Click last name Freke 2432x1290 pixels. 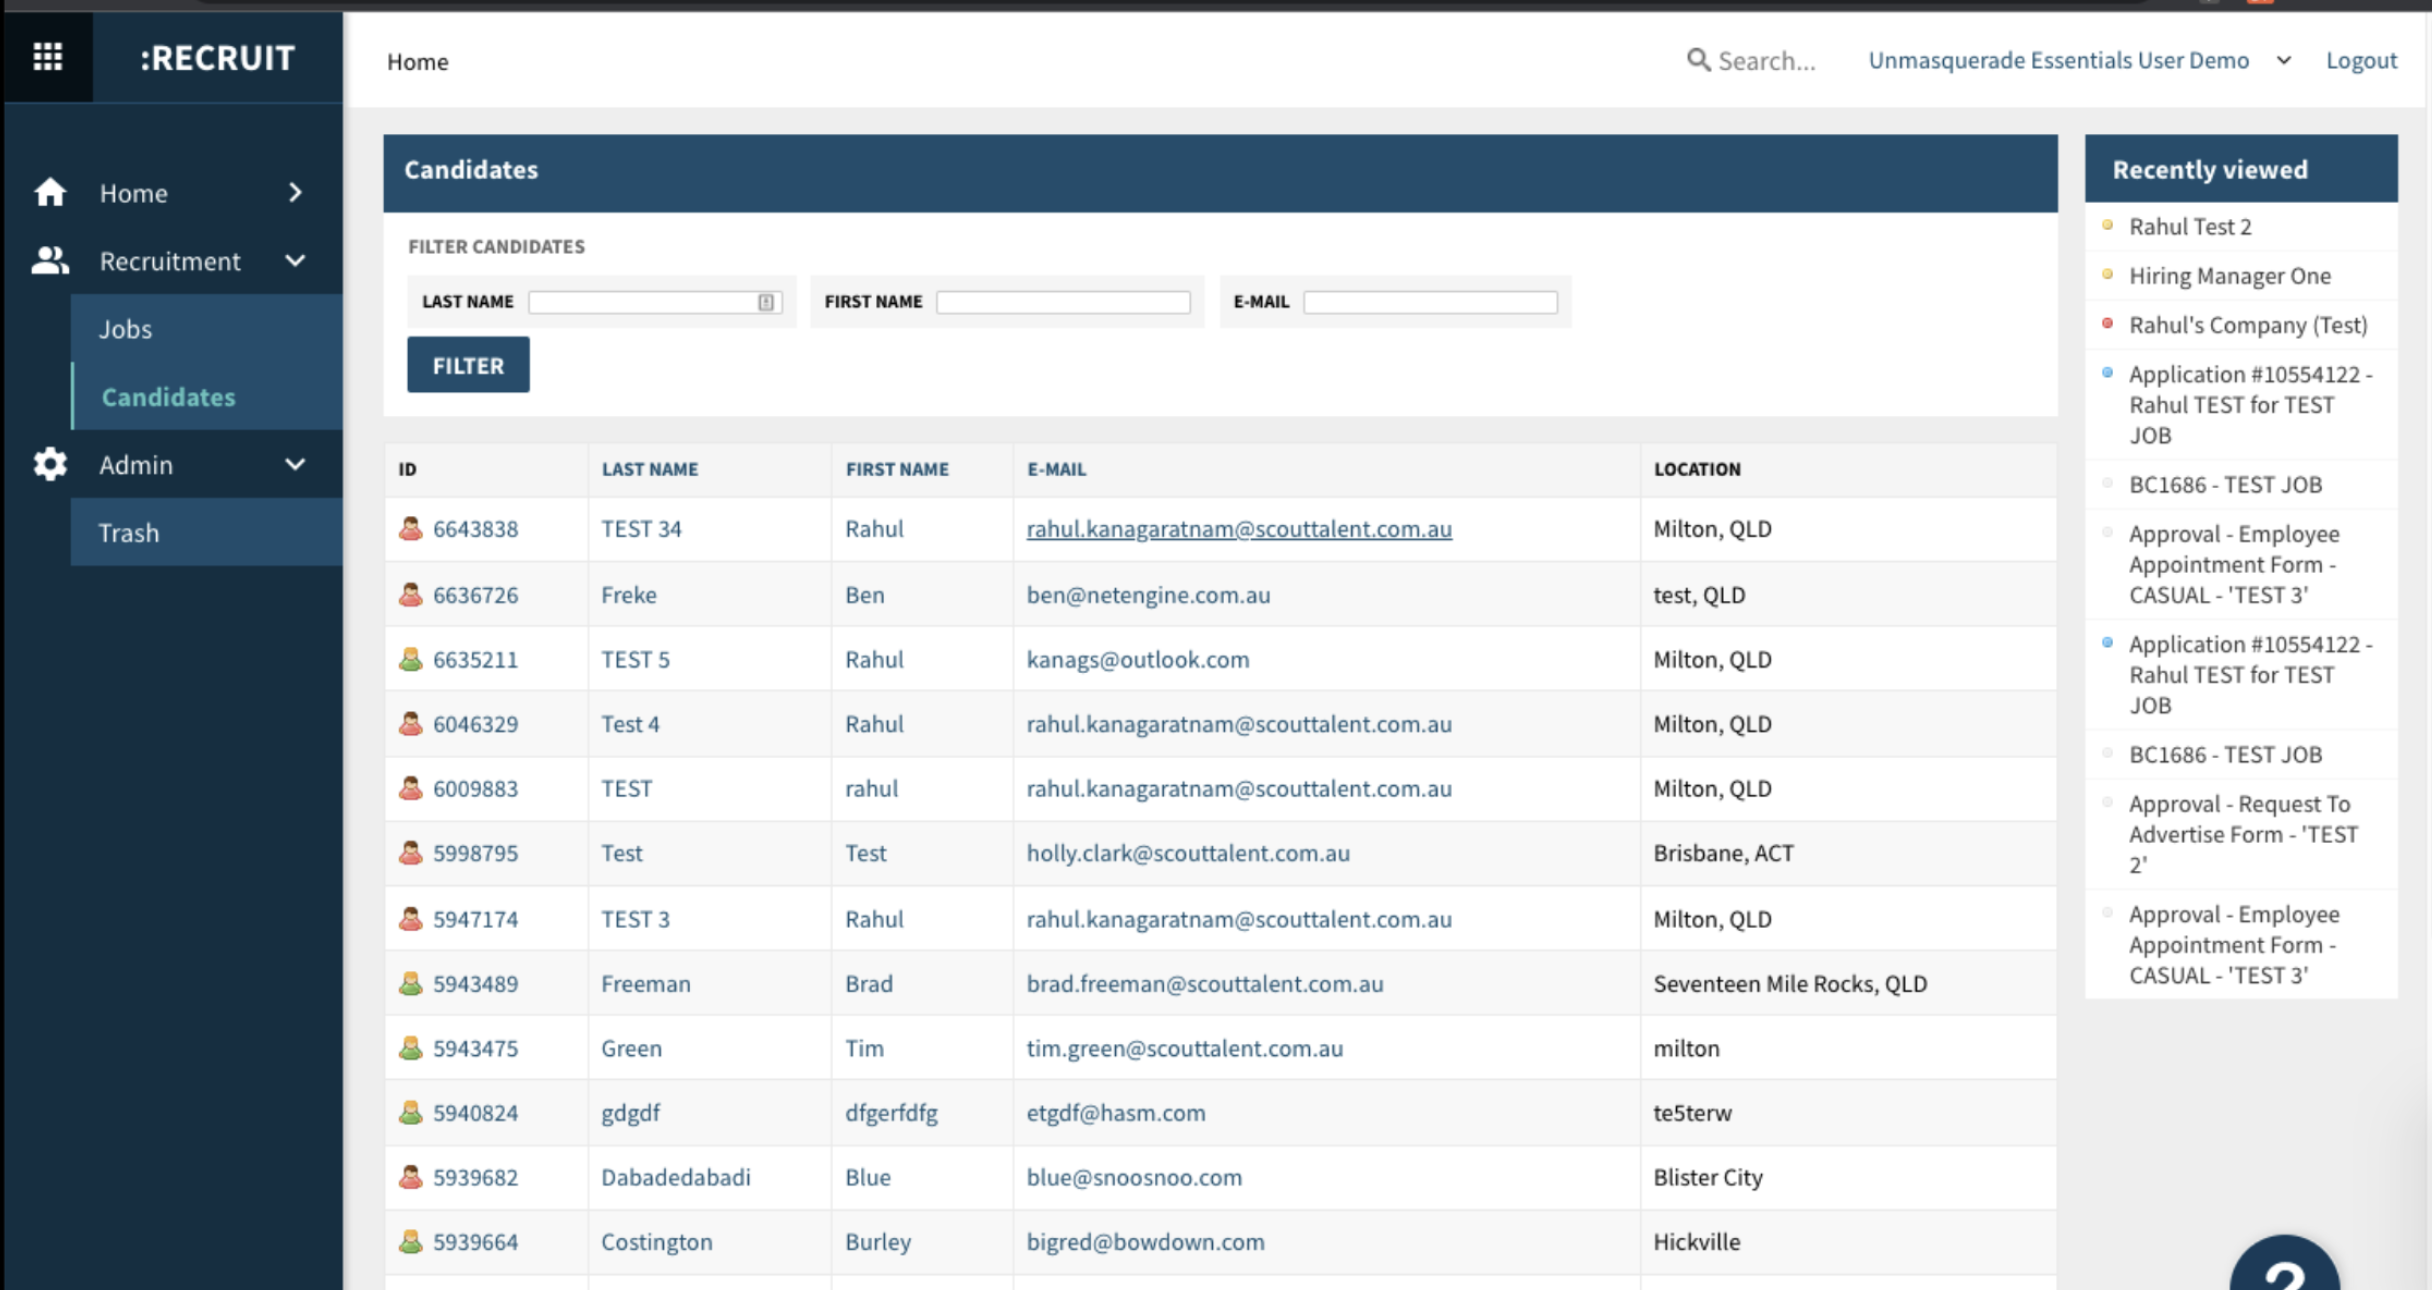tap(629, 595)
